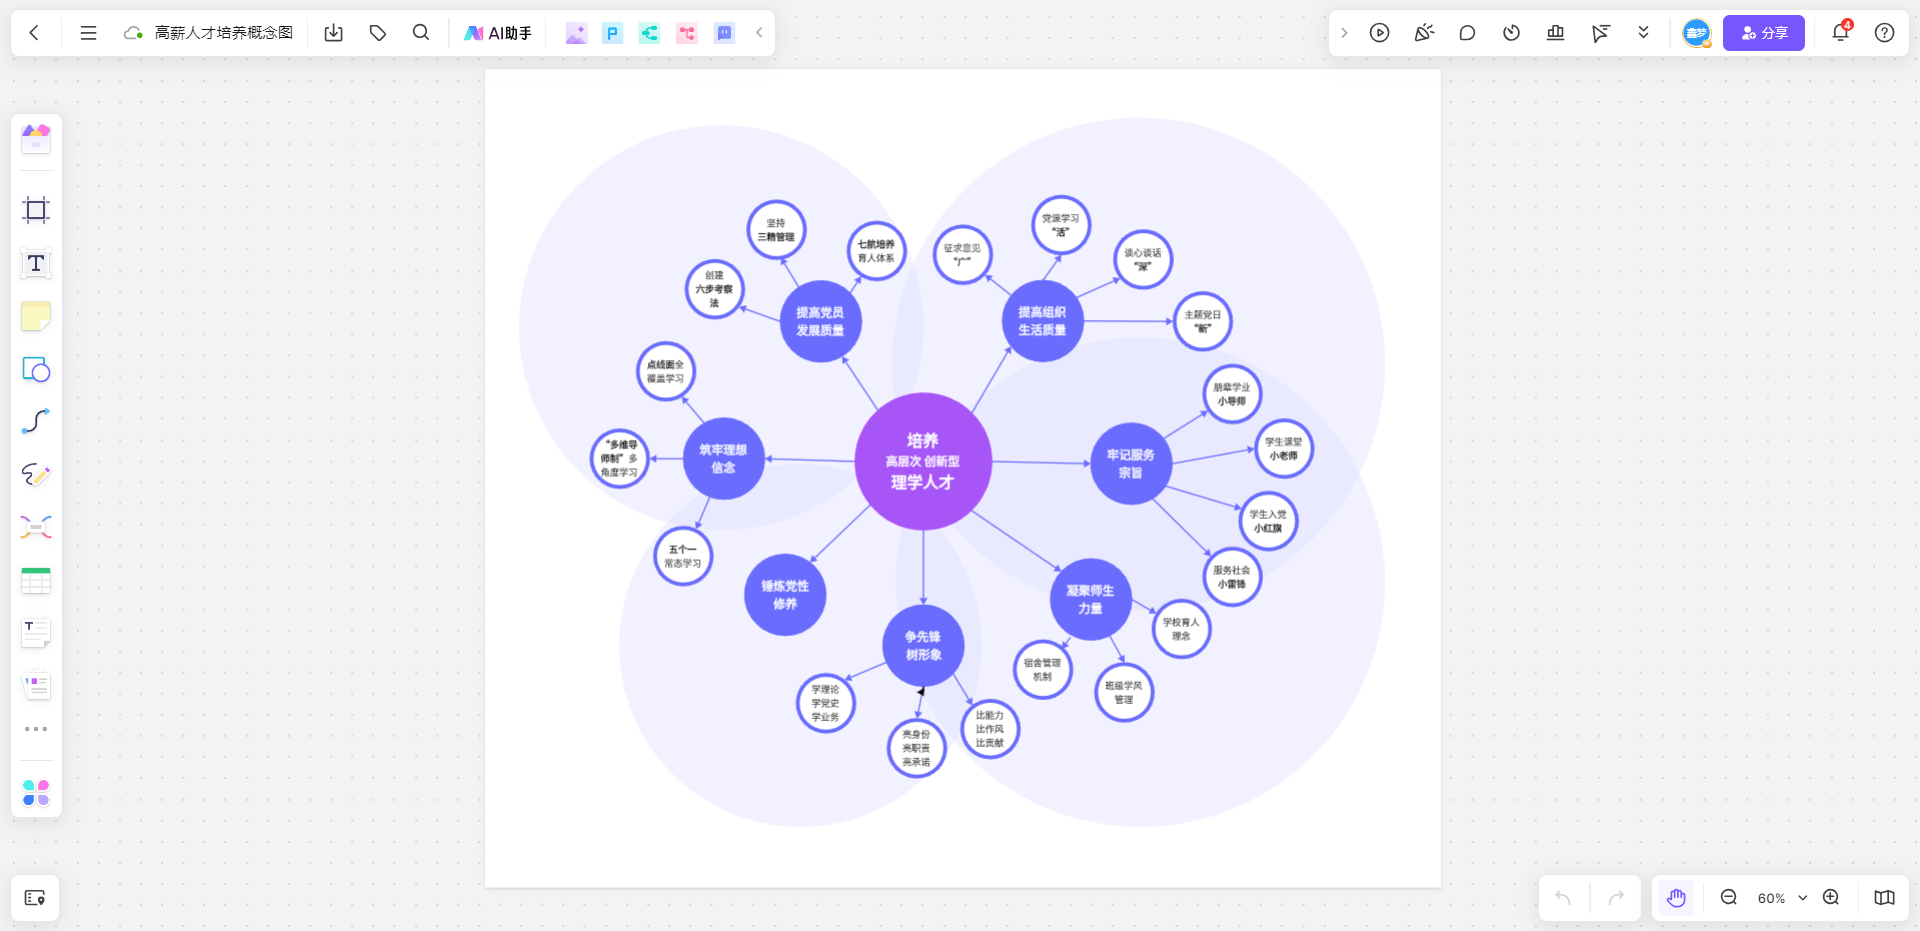Click the cloud sync status icon

point(133,33)
